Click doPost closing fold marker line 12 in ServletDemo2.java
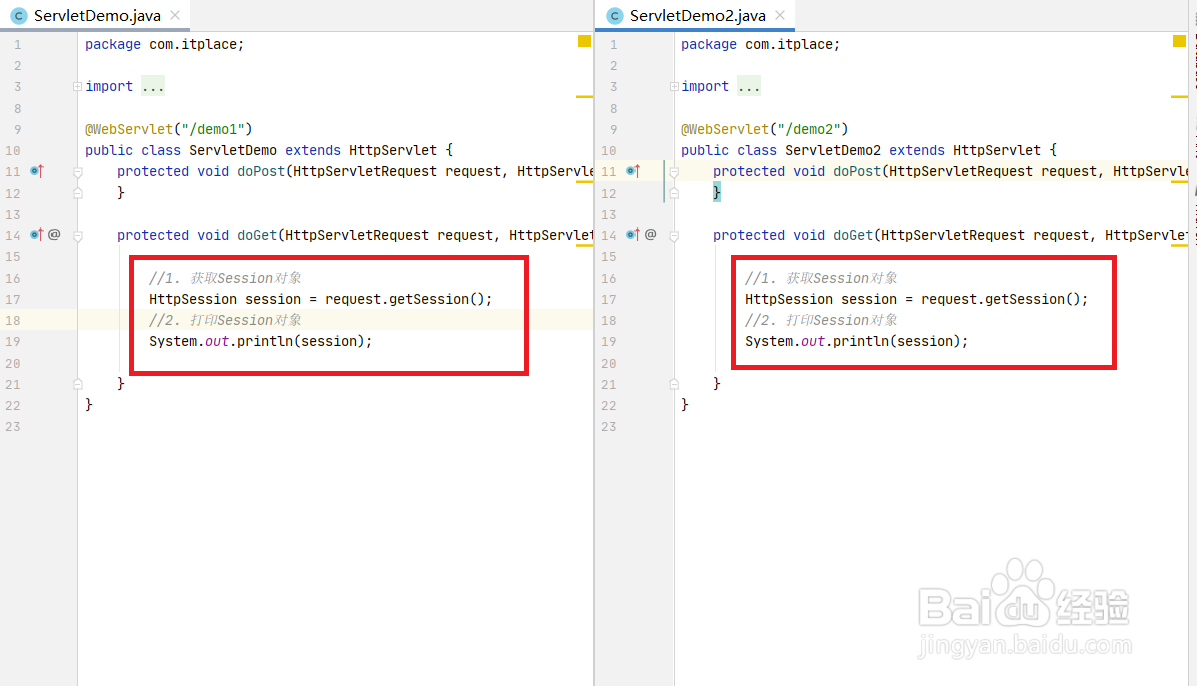 (674, 193)
